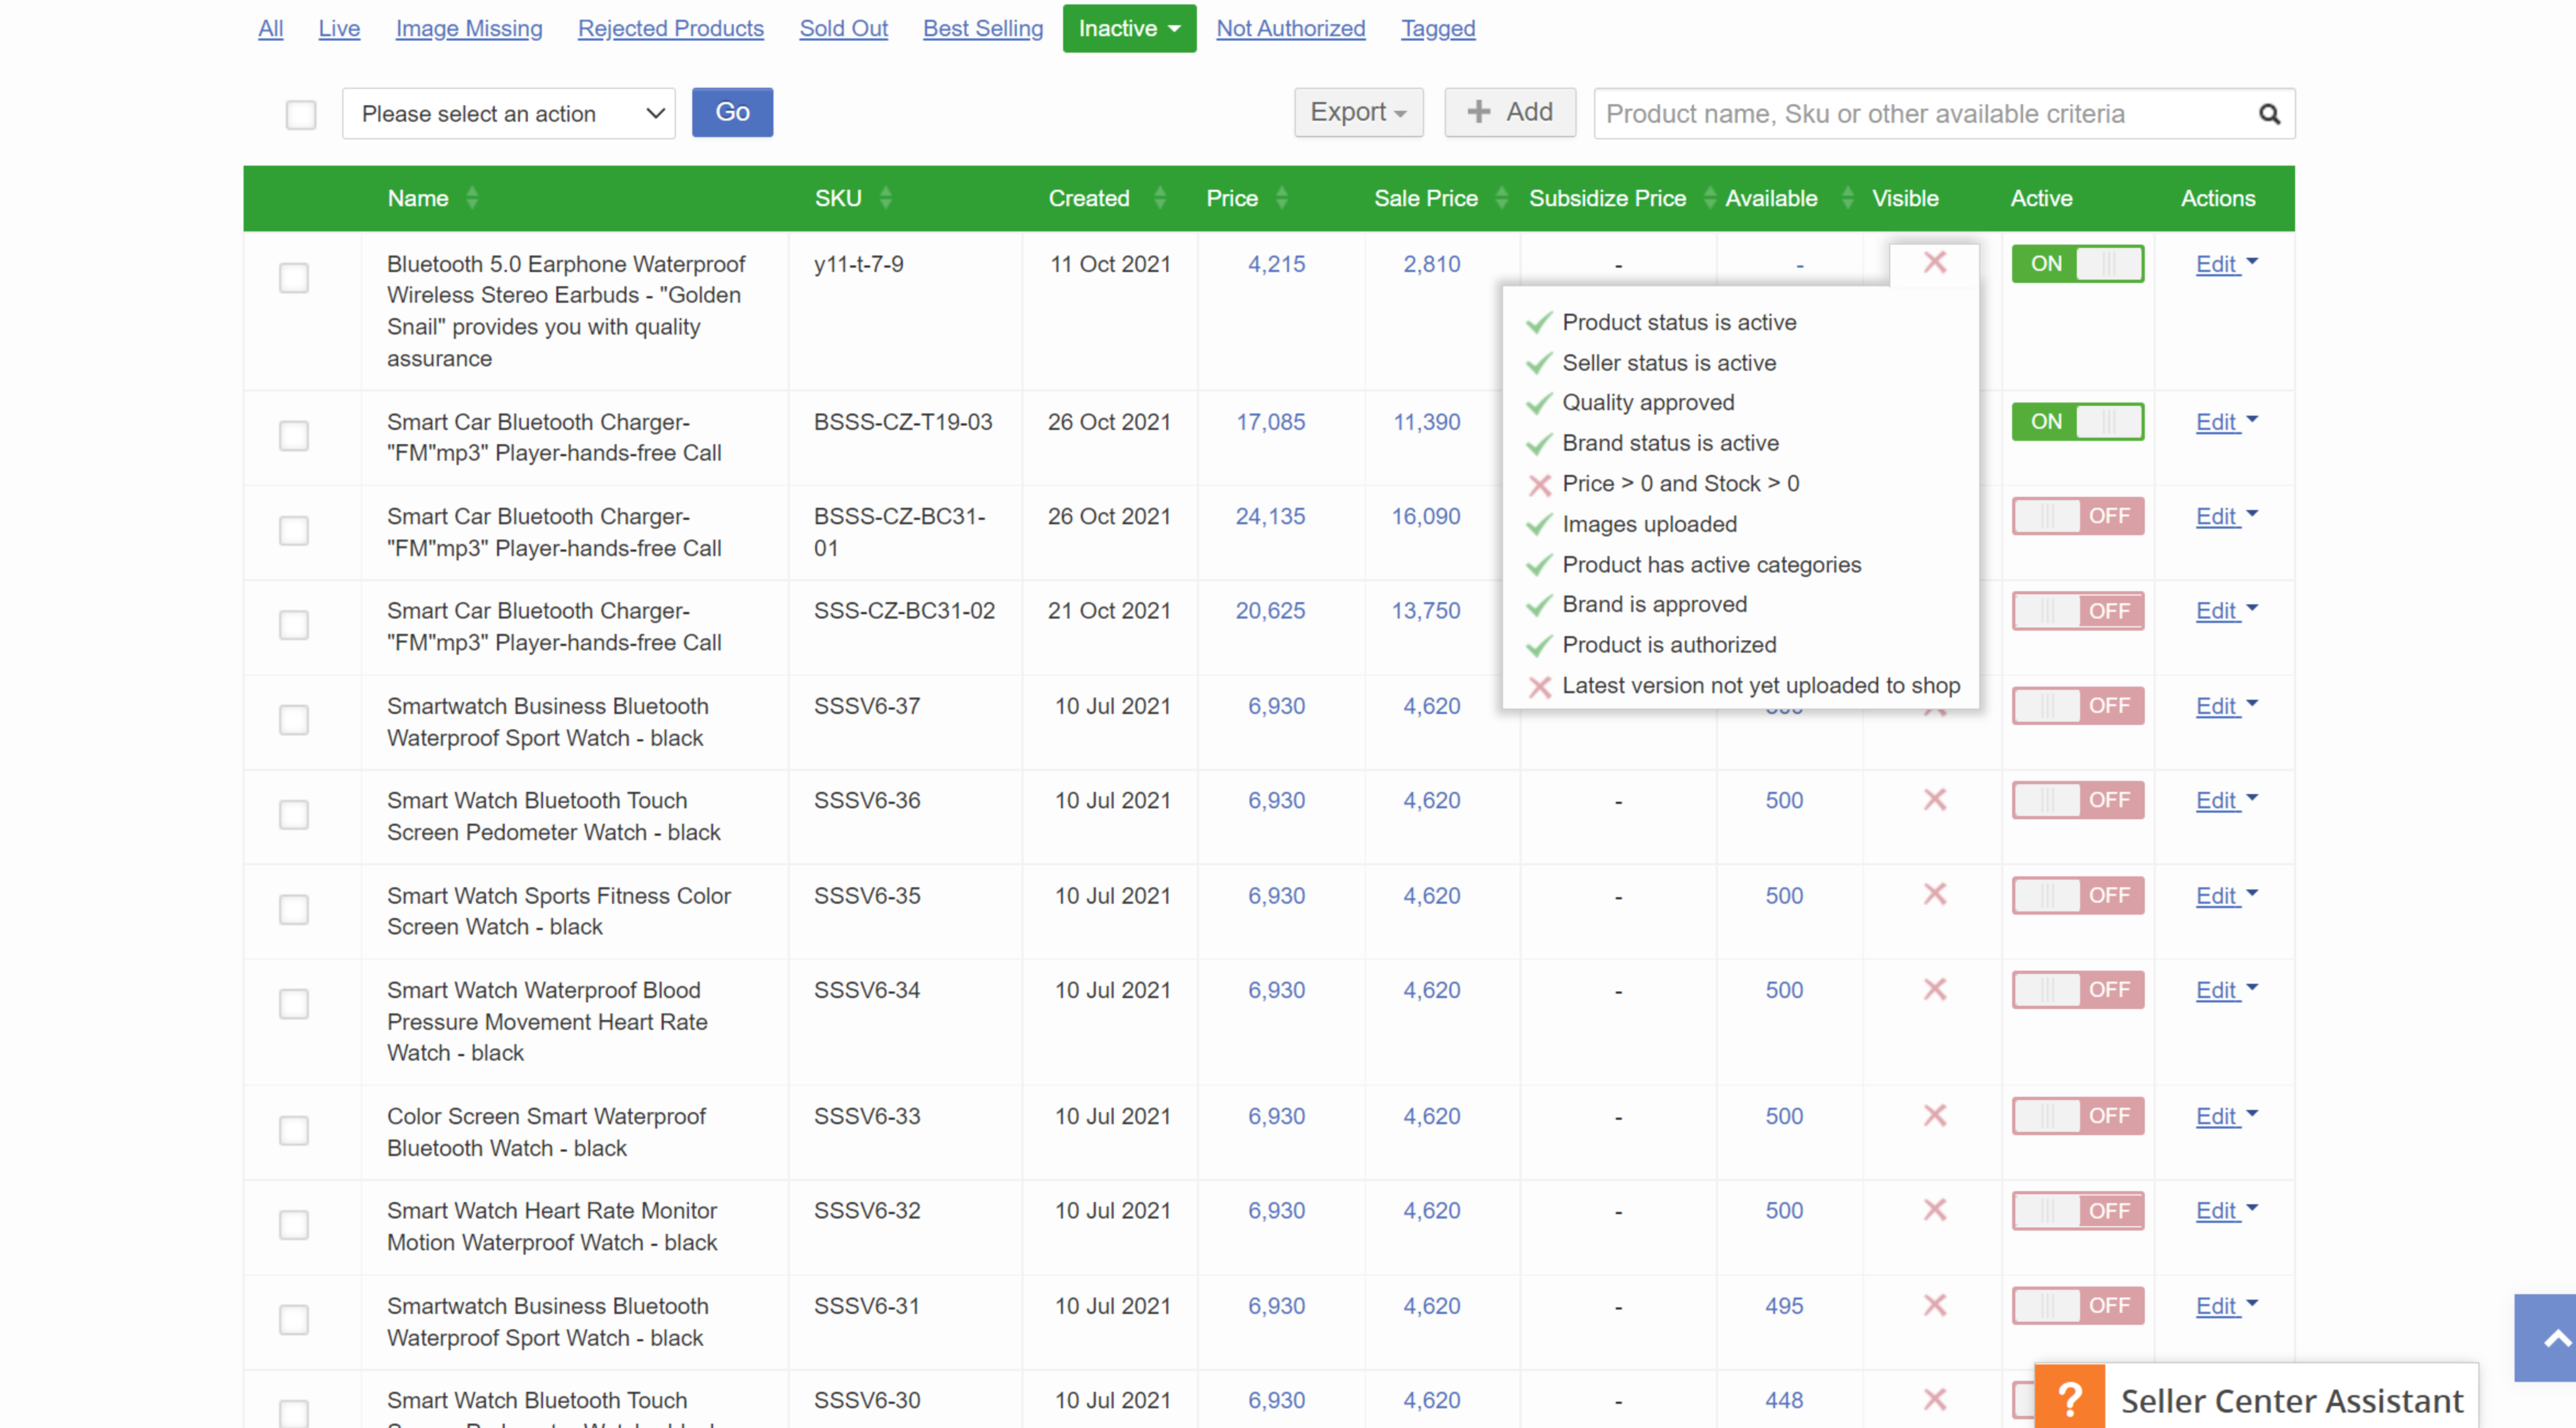Screen dimensions: 2576x1428
Task: Turn off Active toggle for y11-t-7-9
Action: tap(2077, 264)
